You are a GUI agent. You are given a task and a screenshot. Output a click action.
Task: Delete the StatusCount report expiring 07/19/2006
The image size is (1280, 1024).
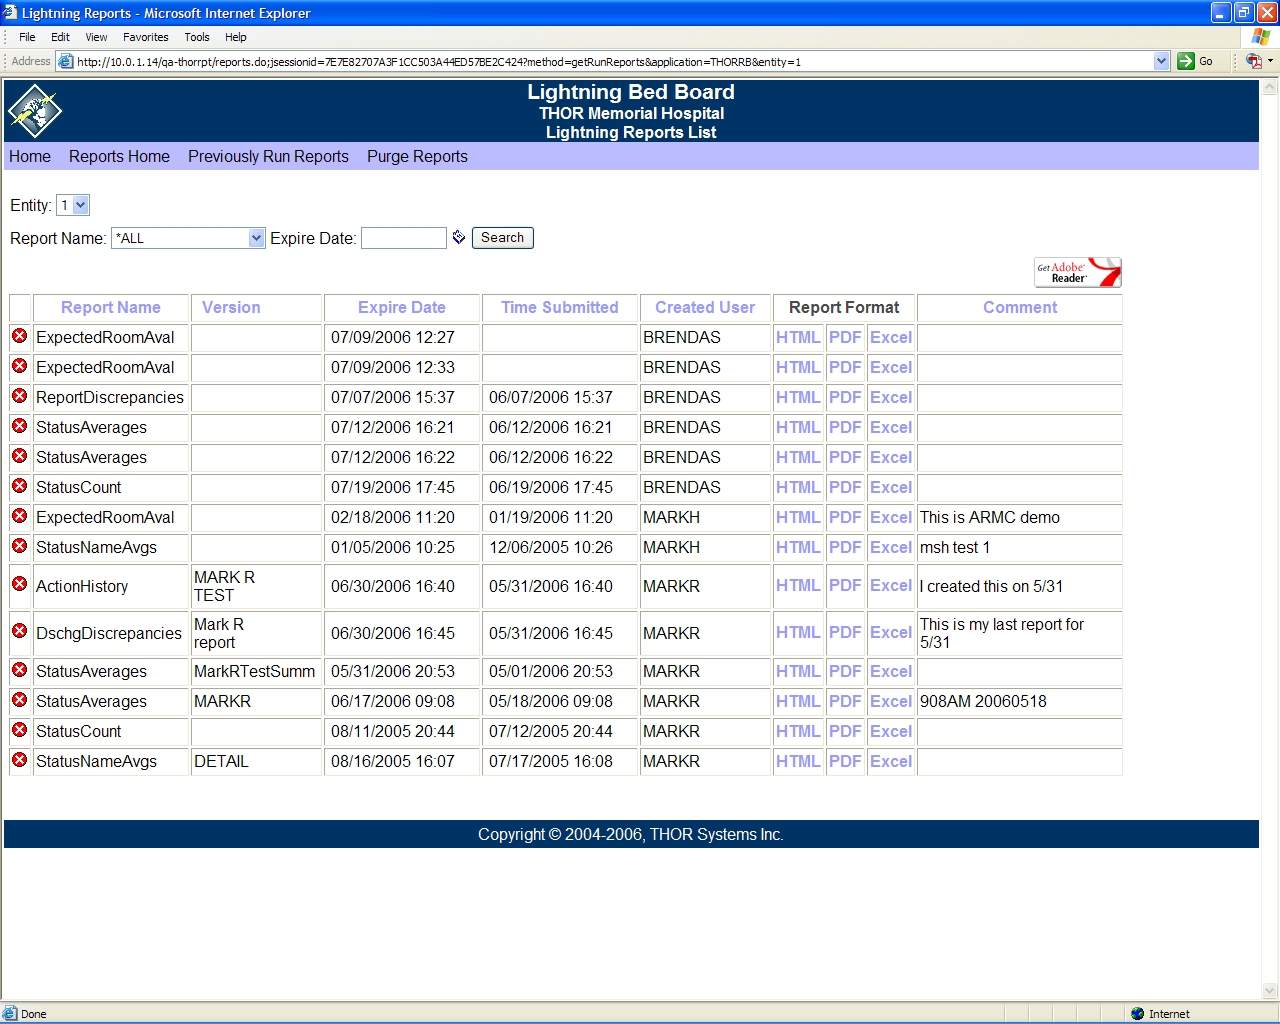tap(19, 486)
